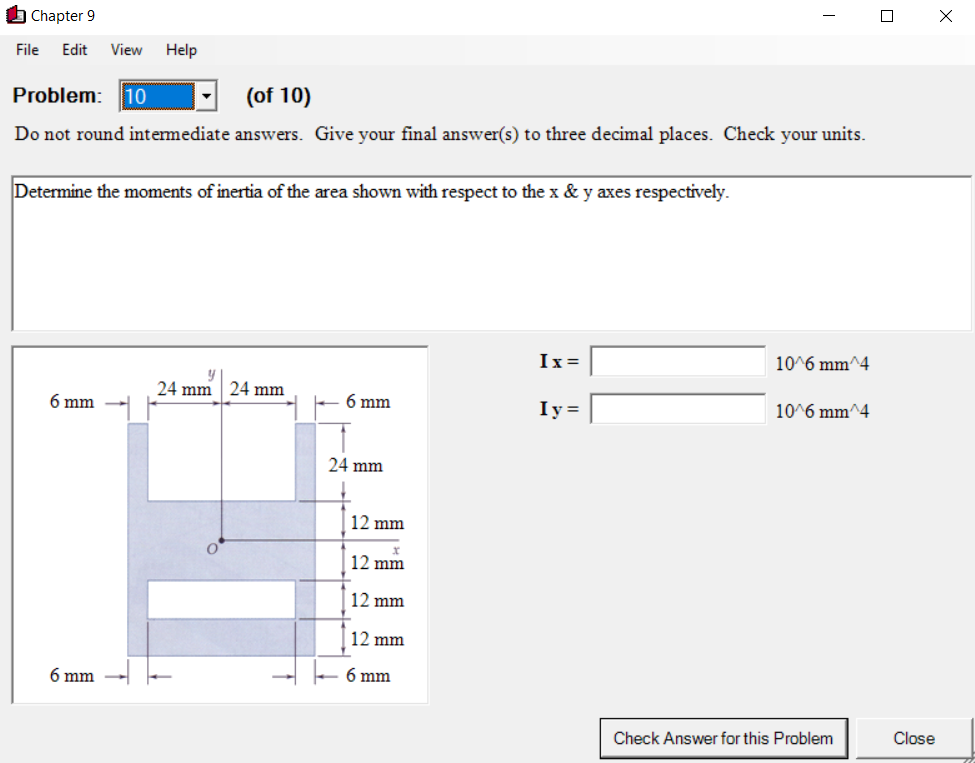This screenshot has width=975, height=763.
Task: Click inside the Iy answer field
Action: (x=678, y=408)
